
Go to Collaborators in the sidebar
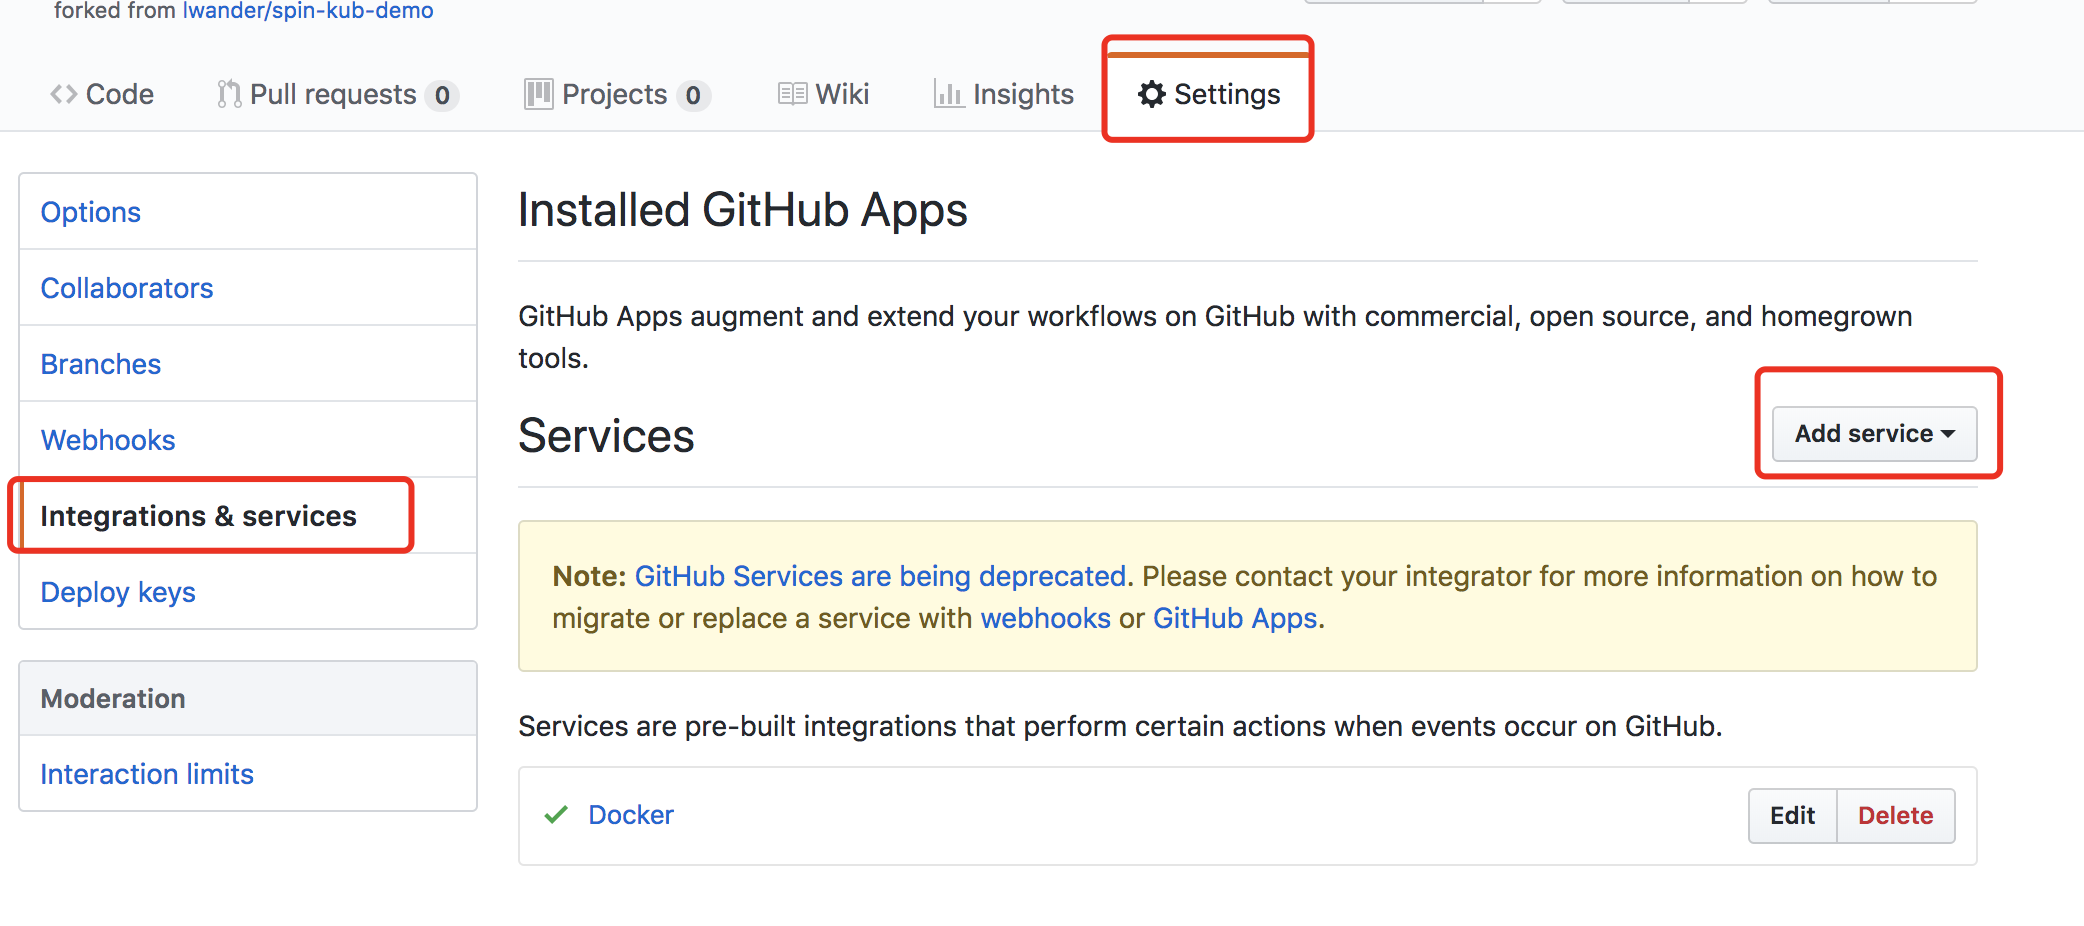[x=127, y=288]
